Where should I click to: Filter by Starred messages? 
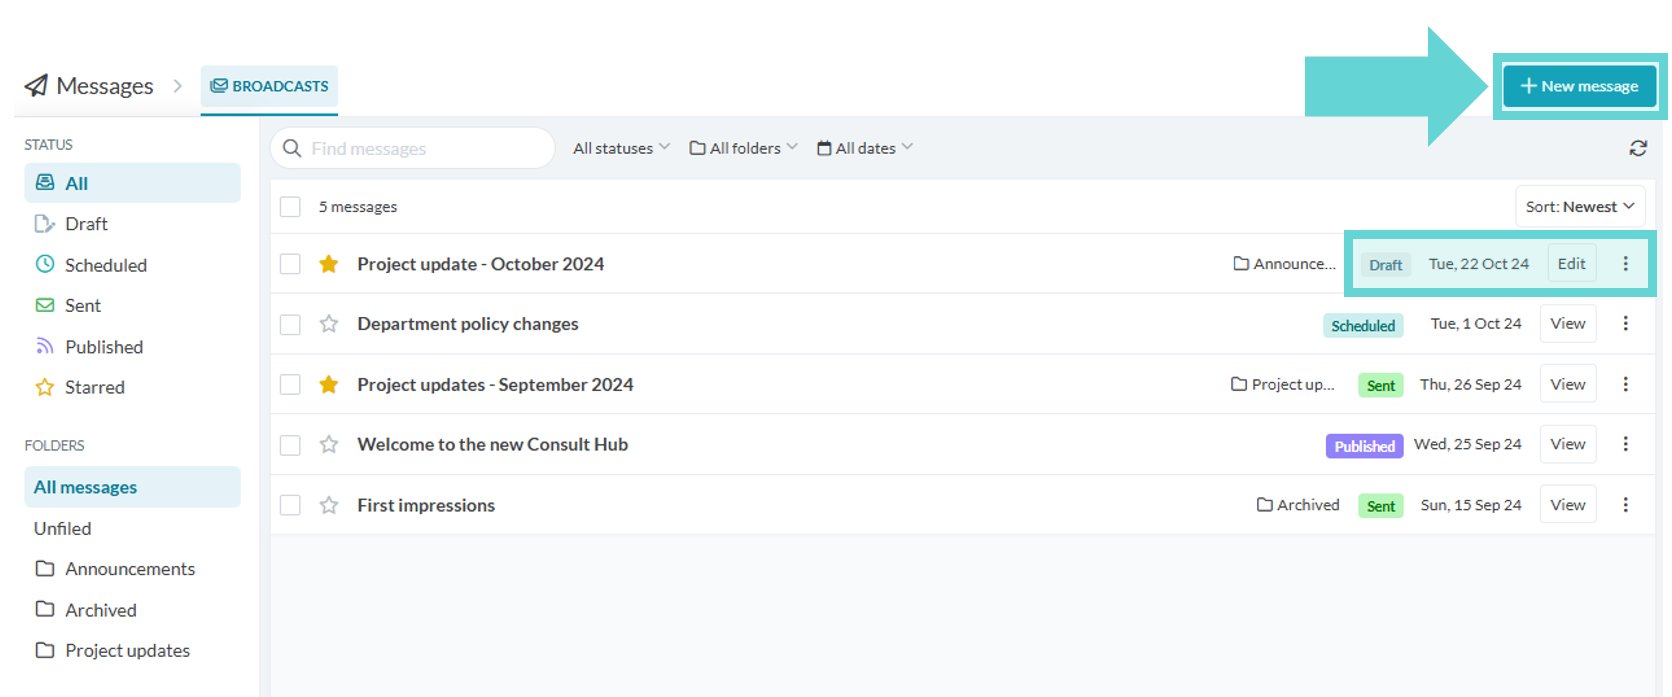pyautogui.click(x=132, y=387)
